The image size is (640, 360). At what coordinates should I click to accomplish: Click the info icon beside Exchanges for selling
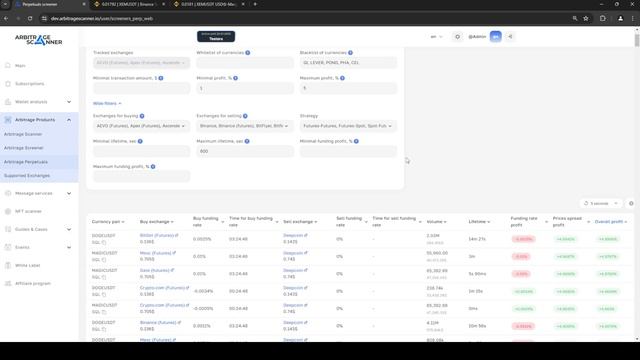tap(245, 116)
